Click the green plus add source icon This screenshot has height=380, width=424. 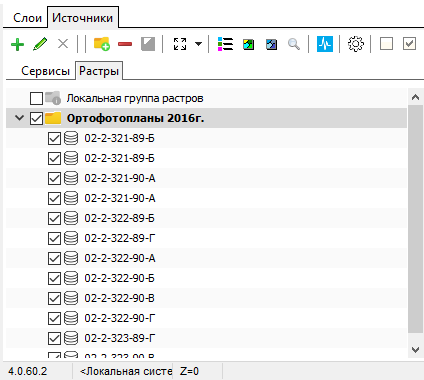(17, 44)
